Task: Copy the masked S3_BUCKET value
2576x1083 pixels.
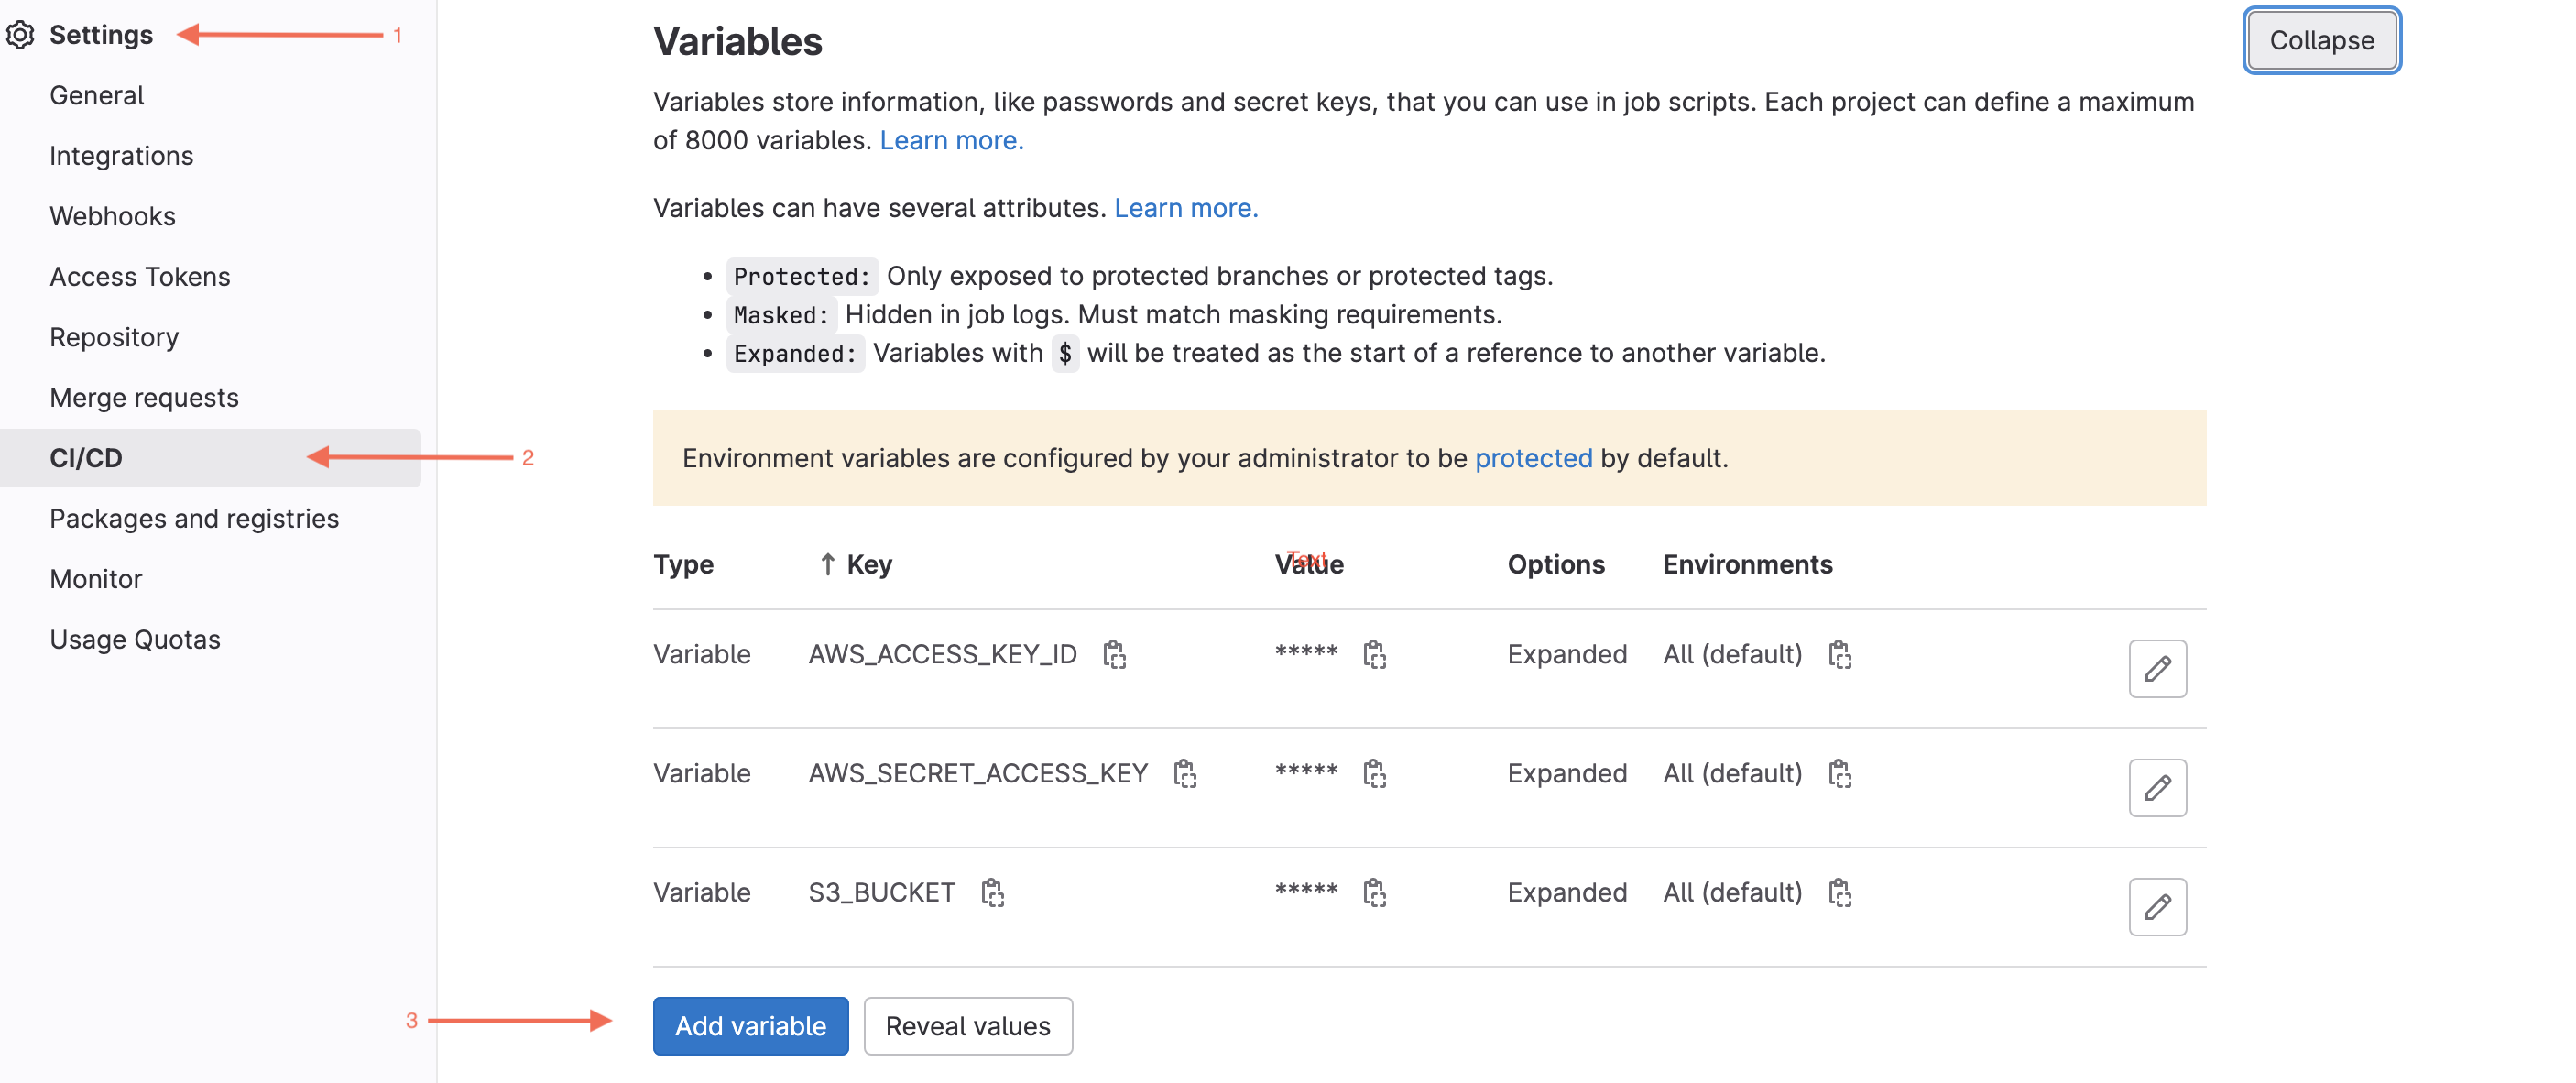Action: 1377,892
